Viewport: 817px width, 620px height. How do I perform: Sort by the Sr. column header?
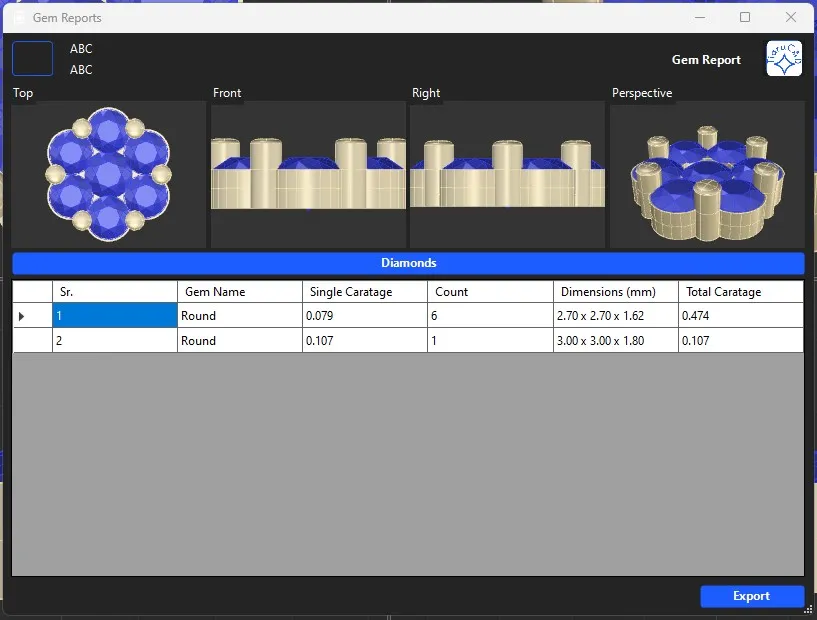point(114,292)
